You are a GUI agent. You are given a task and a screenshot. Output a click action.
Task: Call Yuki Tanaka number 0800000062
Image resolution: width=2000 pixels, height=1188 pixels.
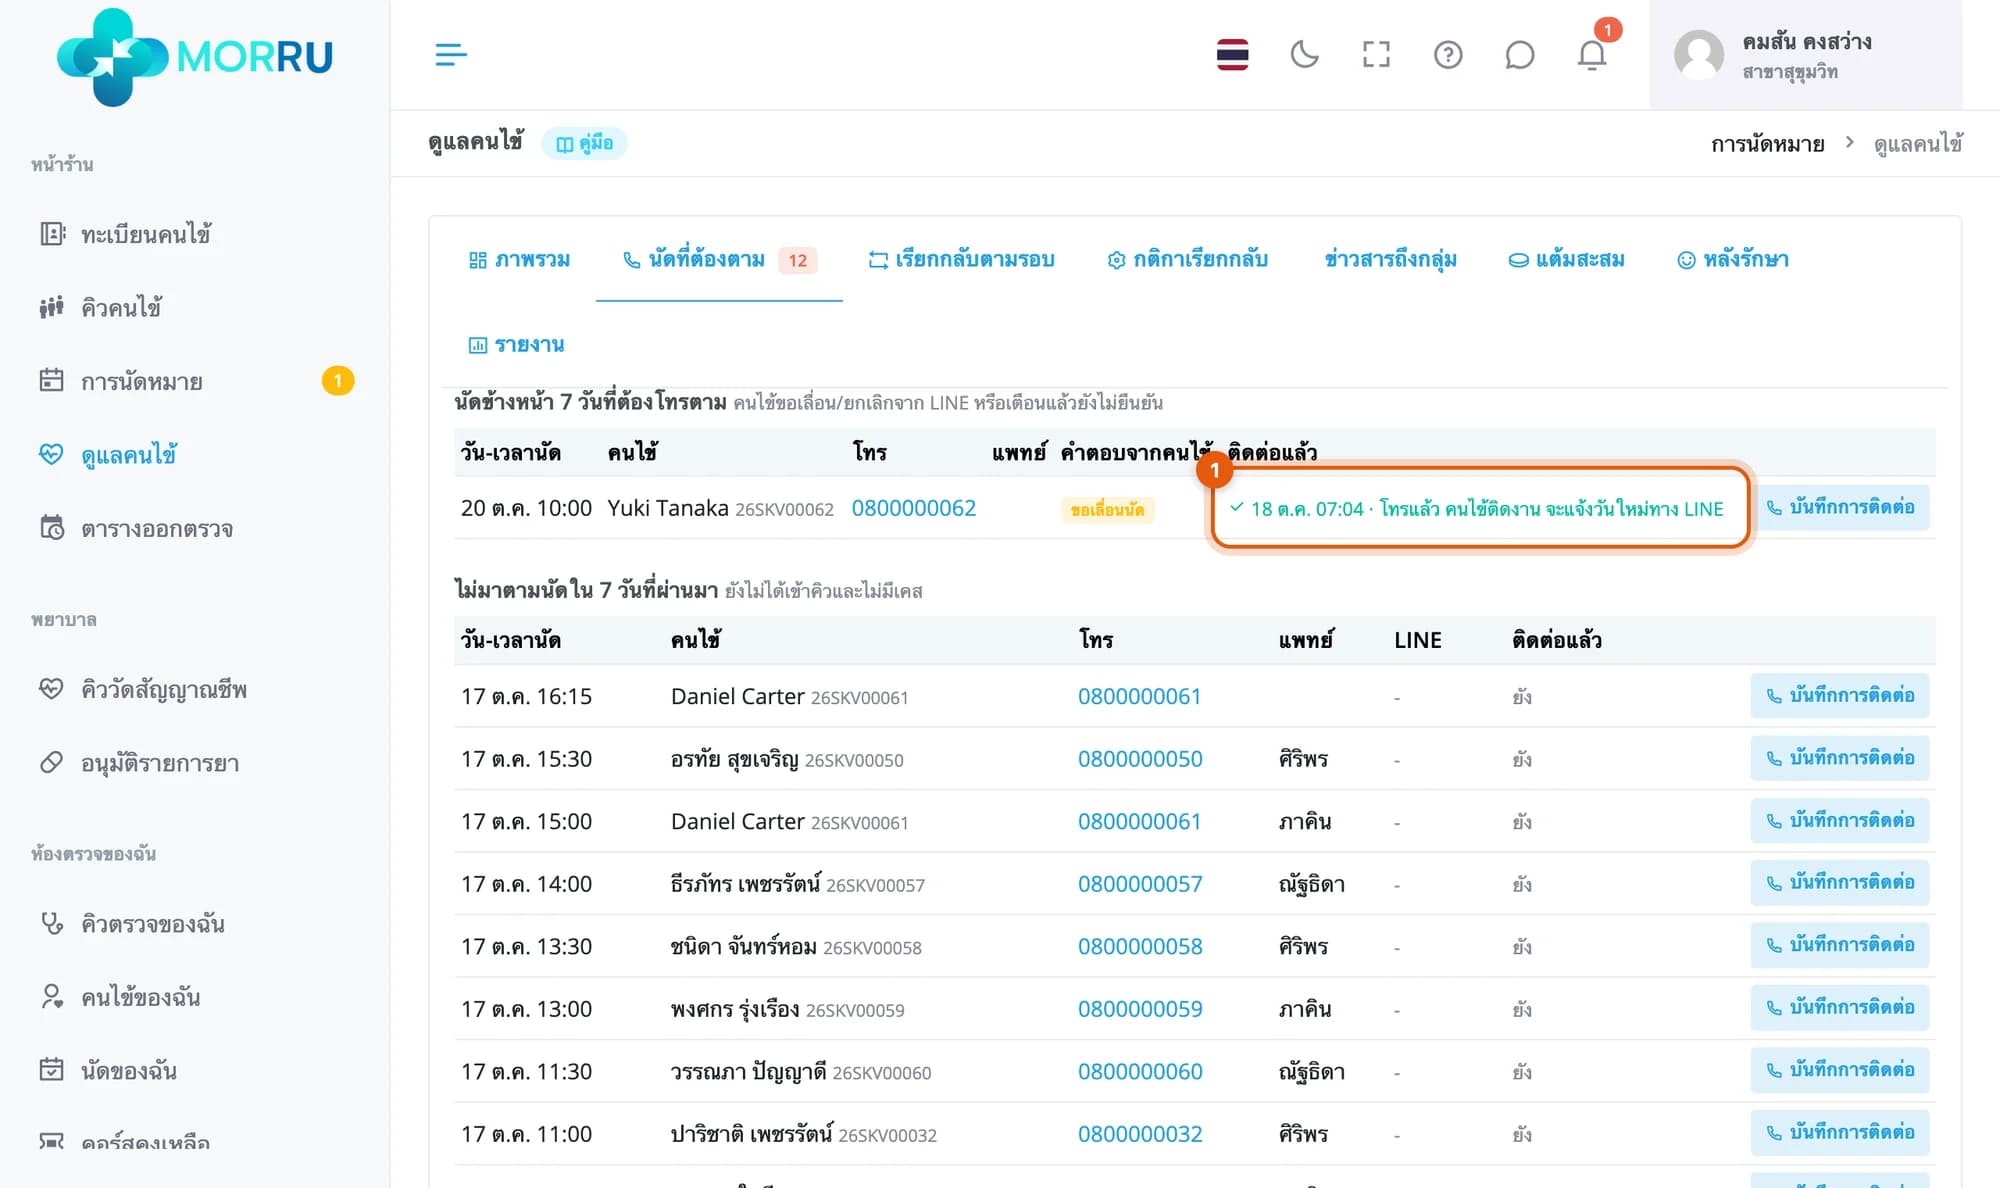913,508
